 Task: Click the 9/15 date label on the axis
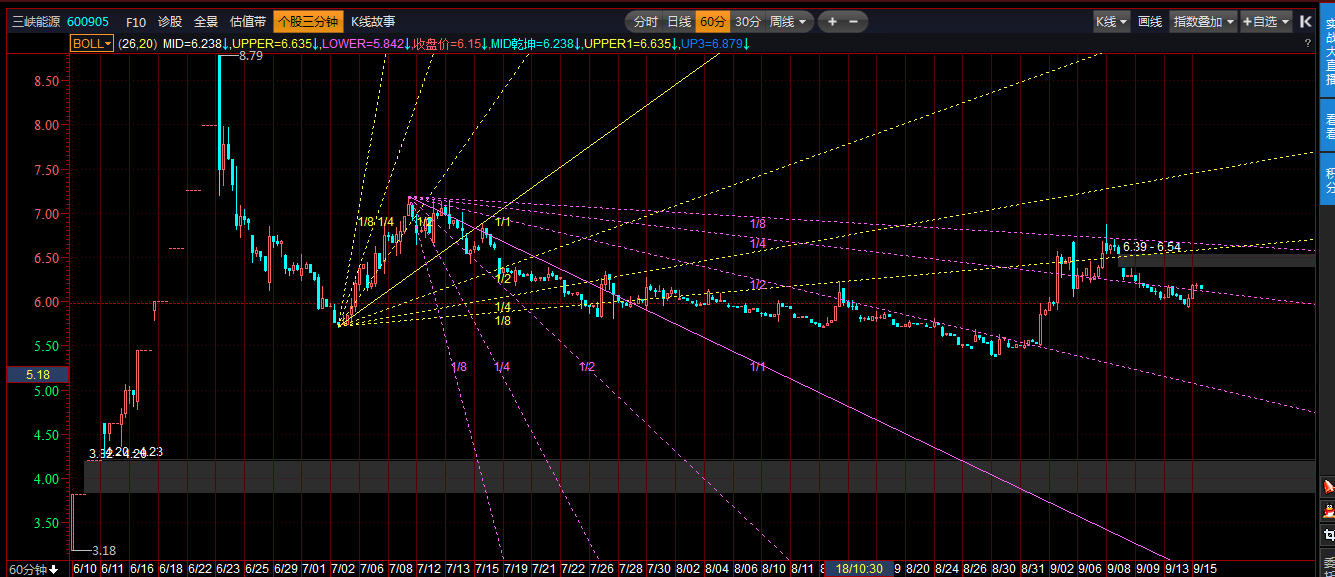1205,569
